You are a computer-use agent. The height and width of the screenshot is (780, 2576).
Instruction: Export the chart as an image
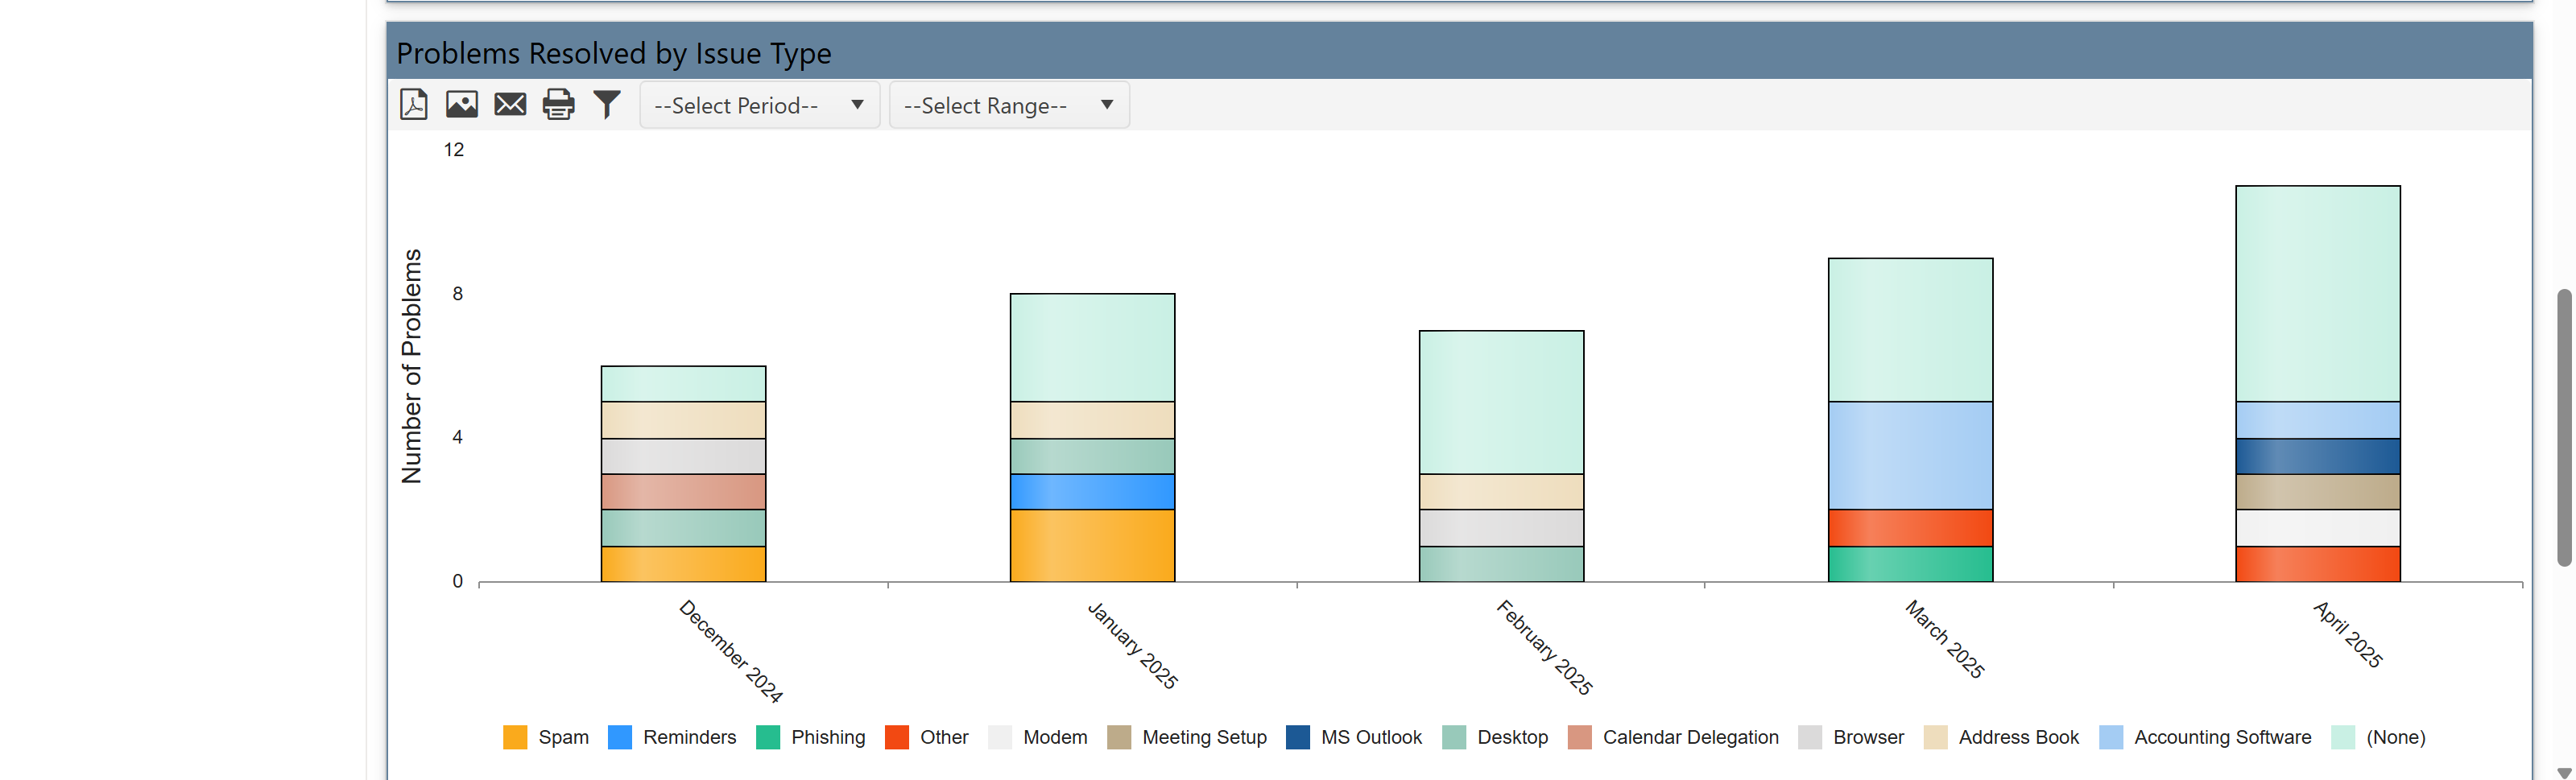[x=461, y=104]
